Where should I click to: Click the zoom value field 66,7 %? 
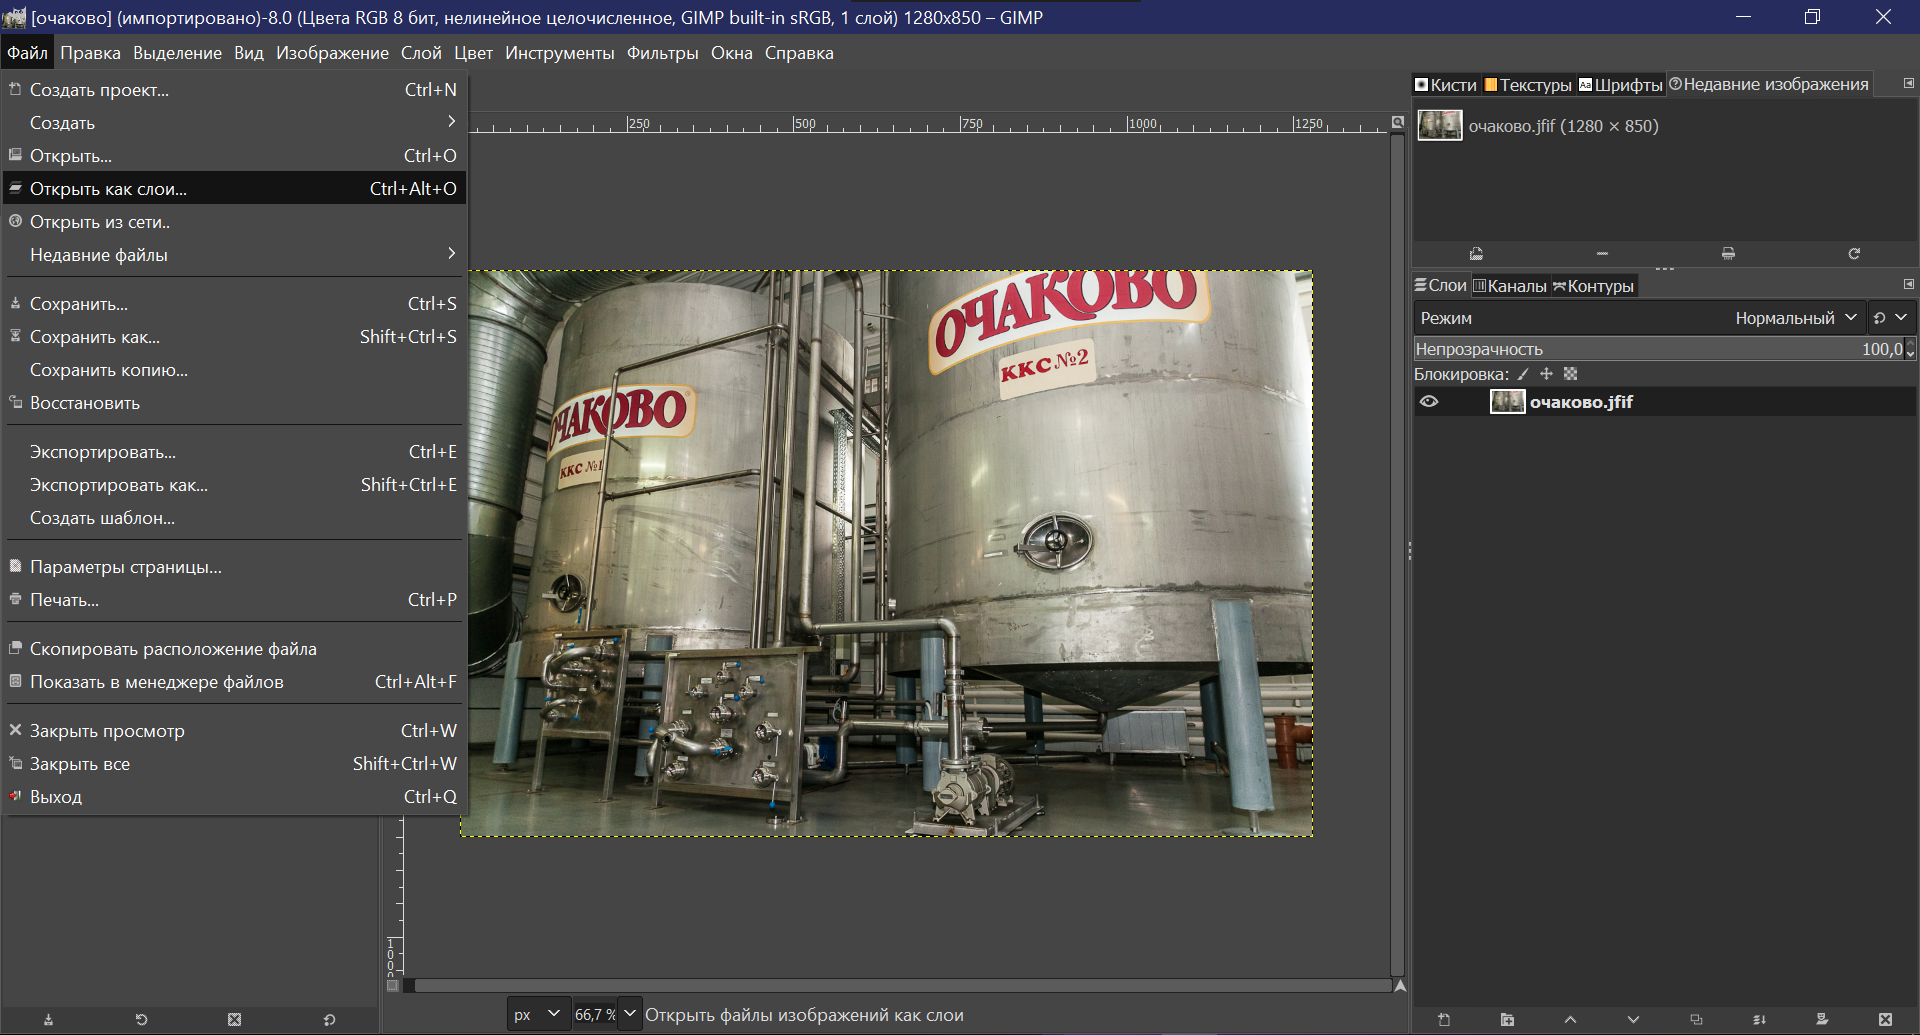tap(595, 1014)
